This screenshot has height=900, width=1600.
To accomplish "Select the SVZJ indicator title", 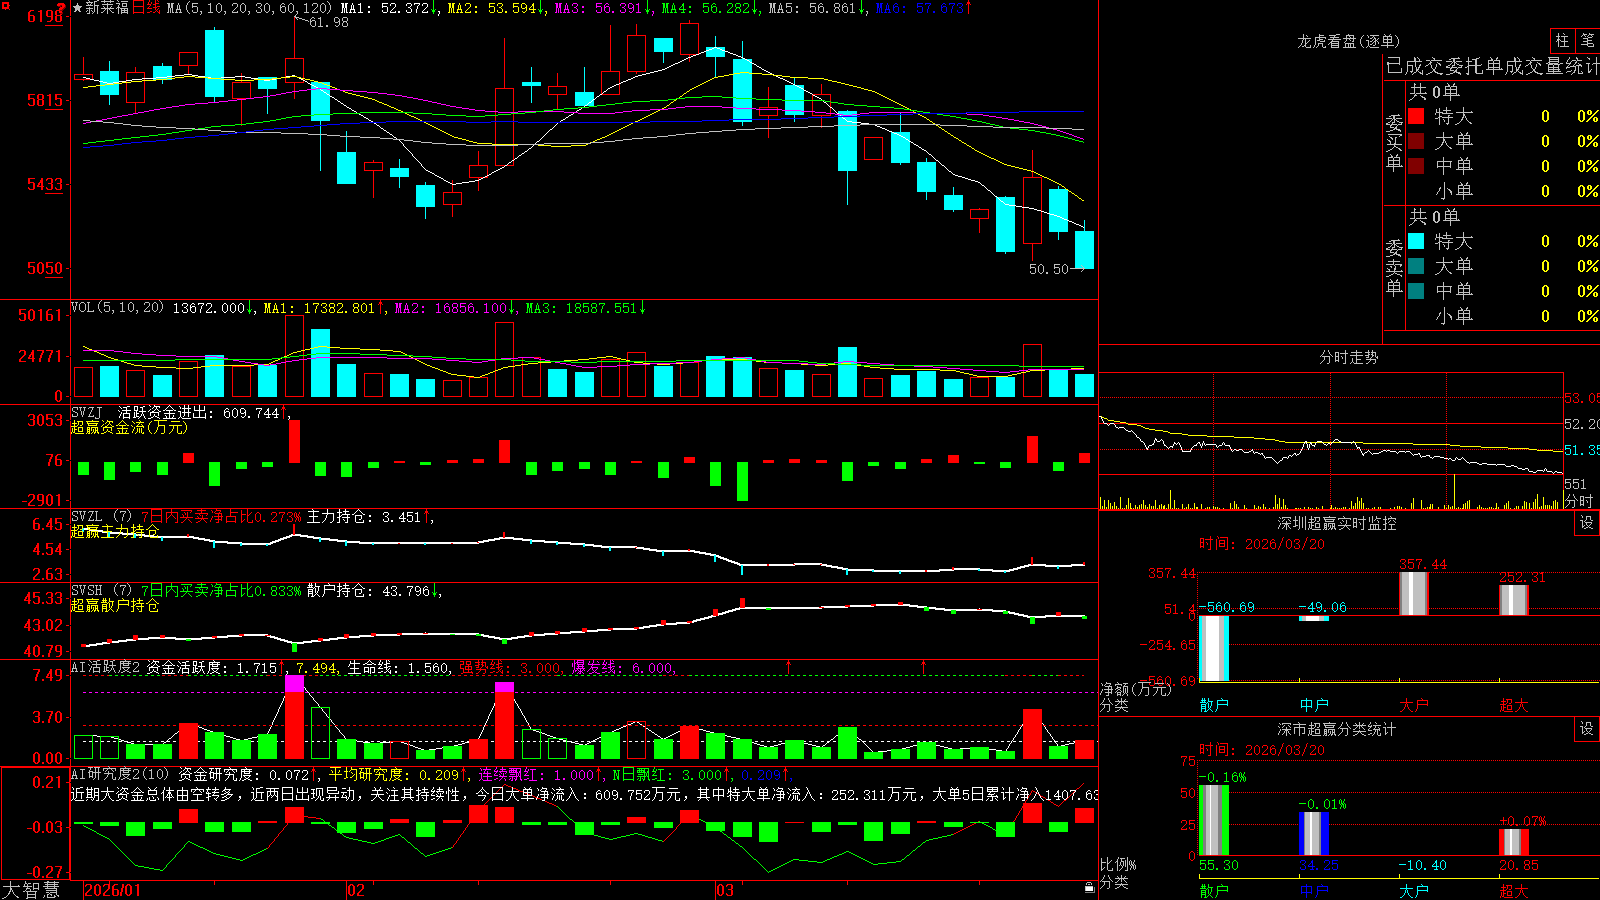I will click(x=86, y=412).
